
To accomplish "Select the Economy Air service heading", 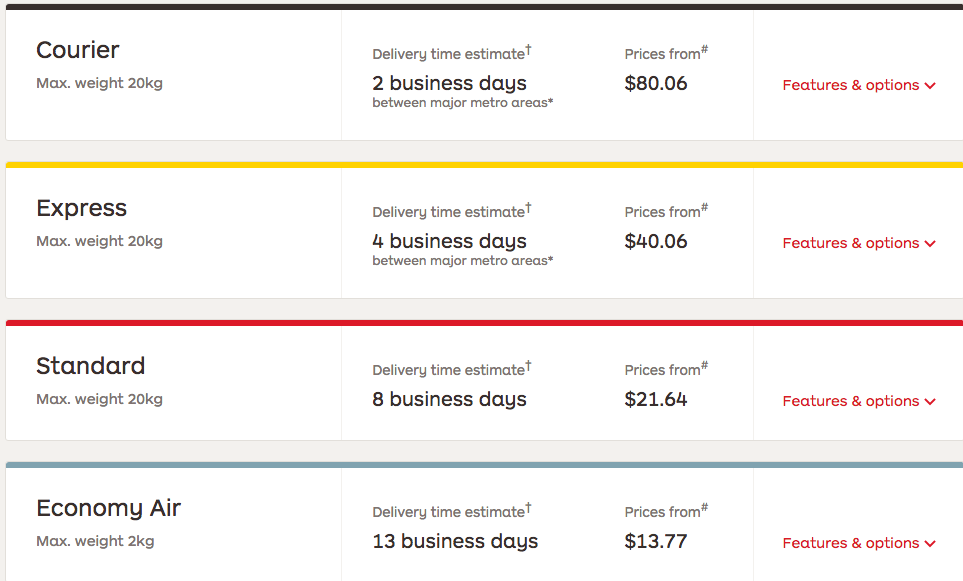I will pyautogui.click(x=108, y=509).
